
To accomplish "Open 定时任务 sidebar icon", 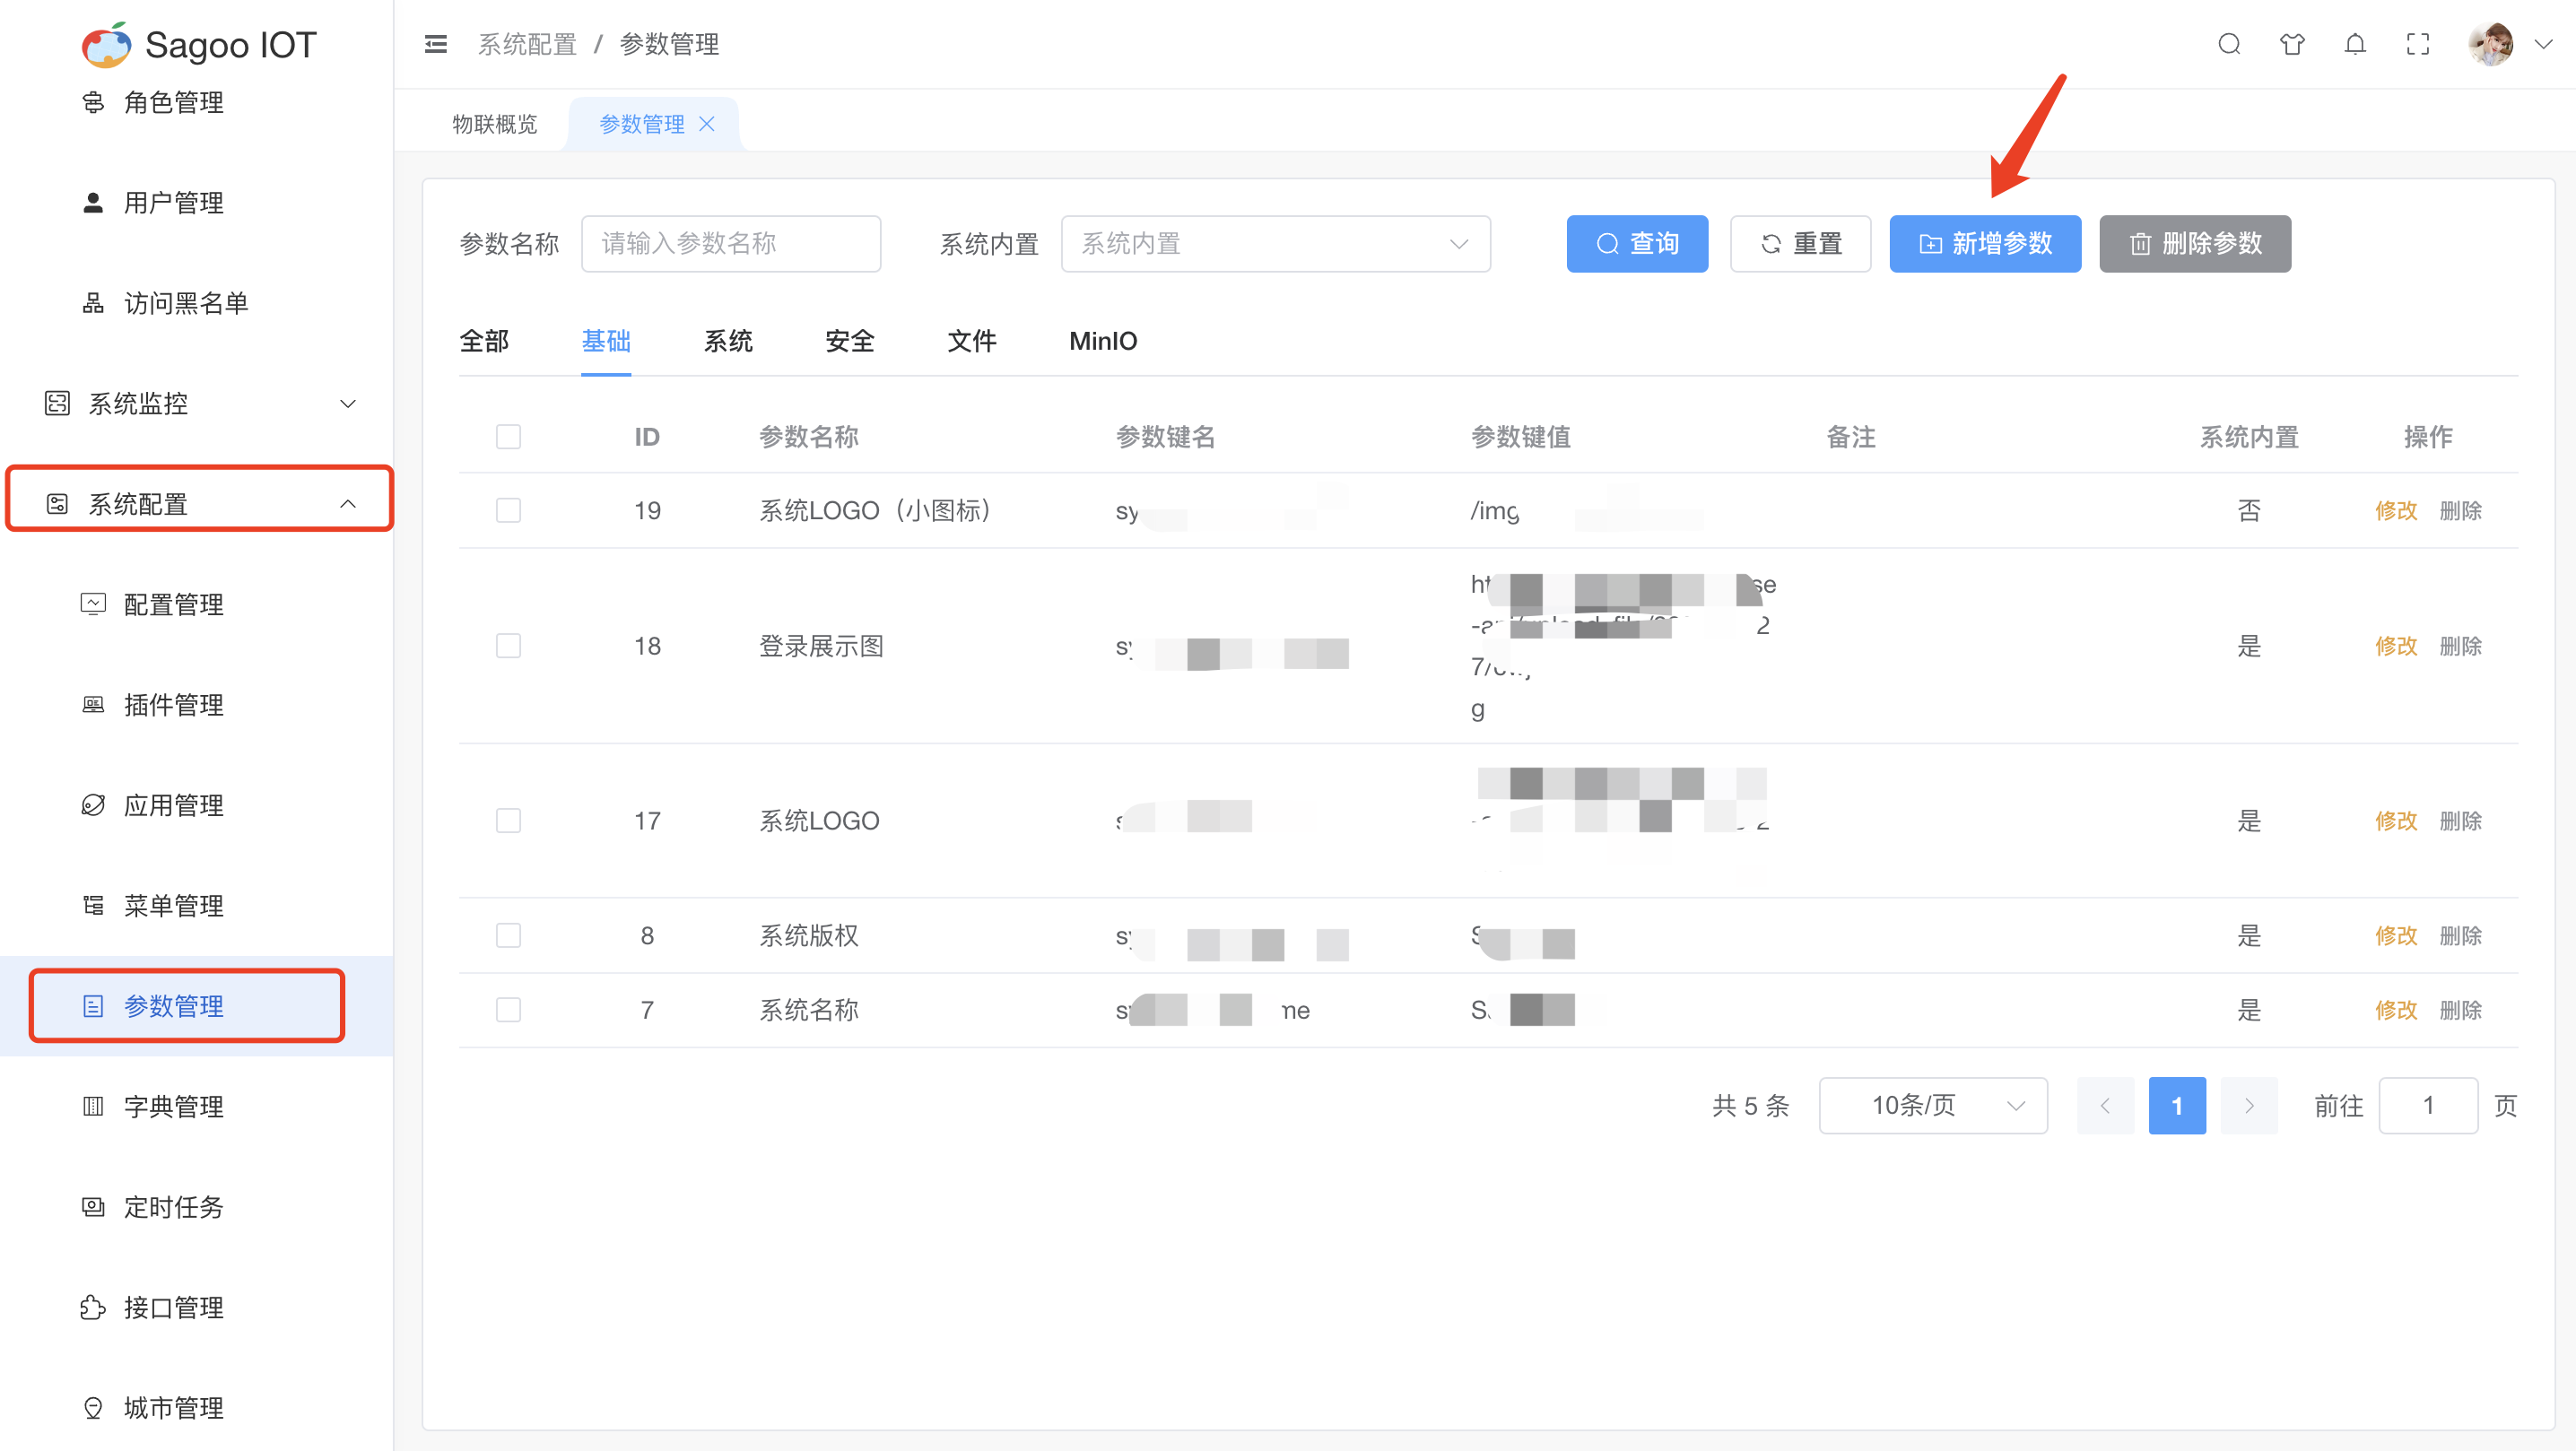I will (93, 1207).
